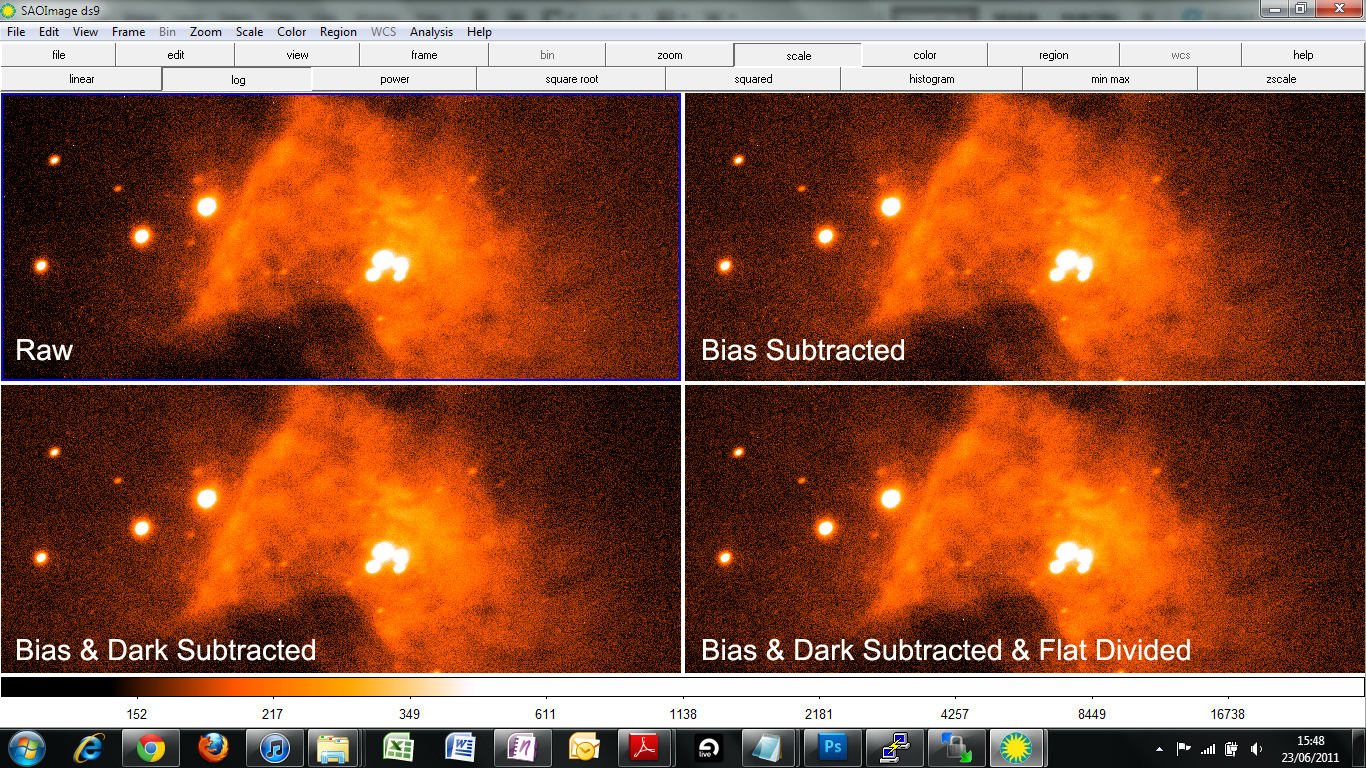Open Microsoft Word from the taskbar
Viewport: 1366px width, 768px height.
coord(461,748)
